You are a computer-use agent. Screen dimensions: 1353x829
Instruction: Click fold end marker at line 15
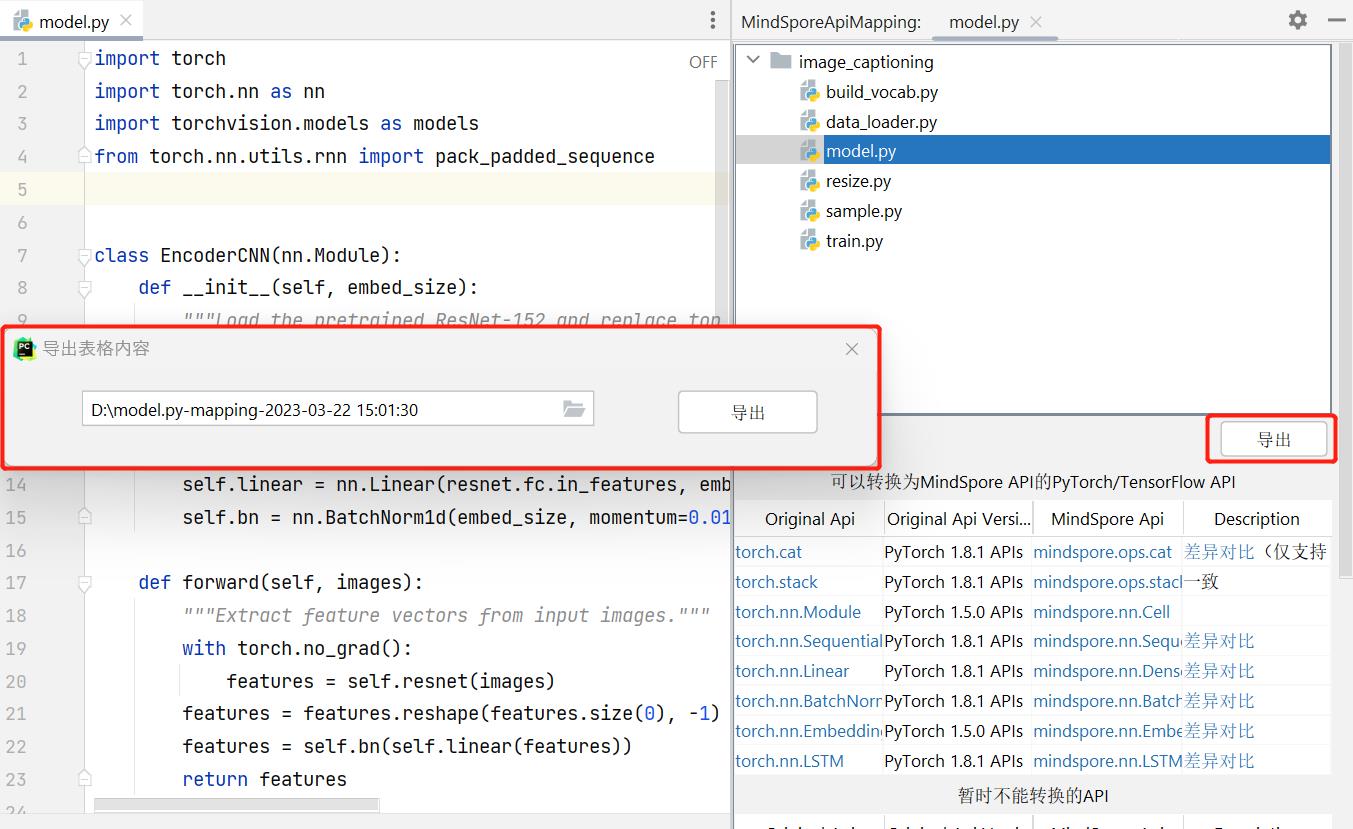(85, 517)
